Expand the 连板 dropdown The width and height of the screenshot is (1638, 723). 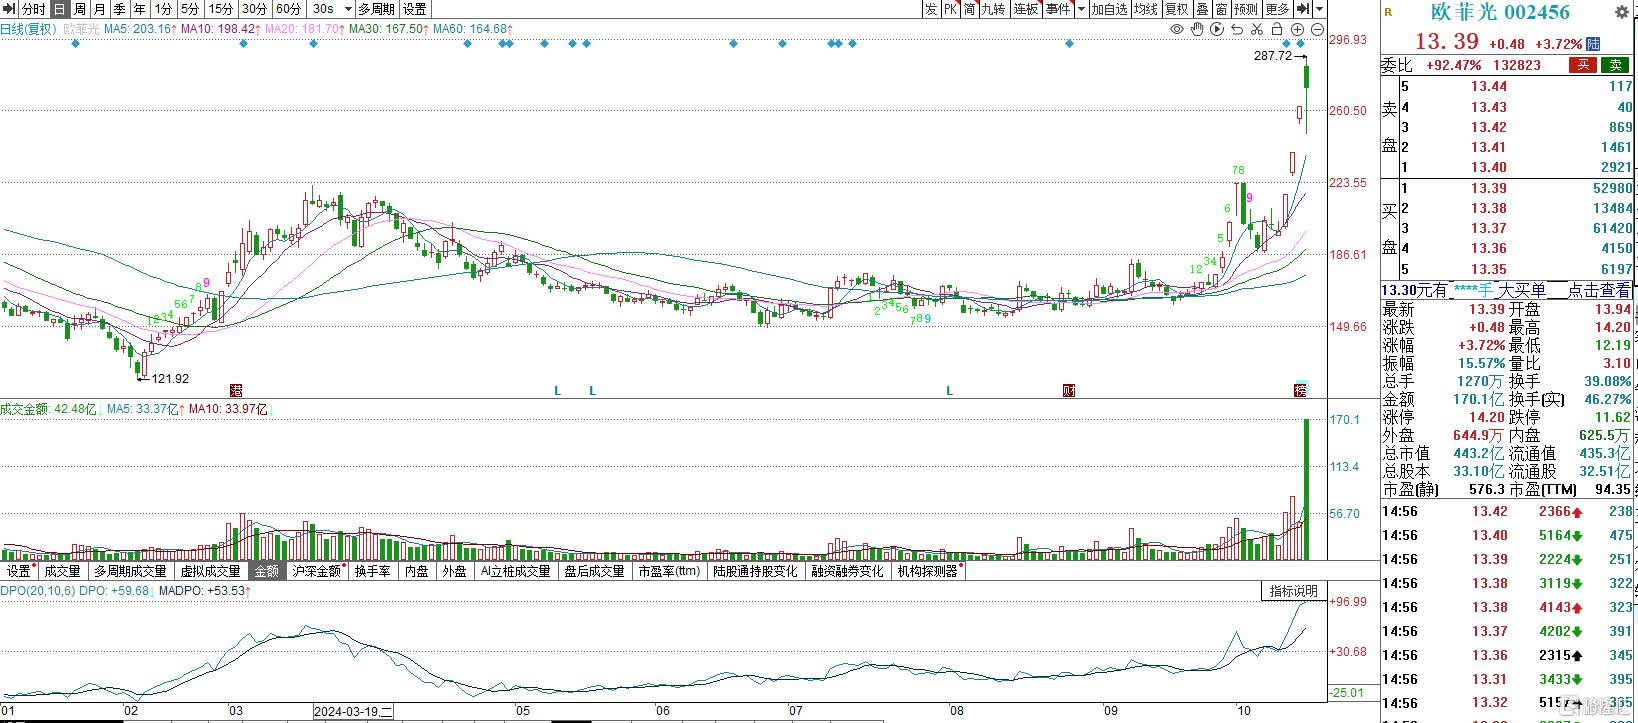(1025, 9)
